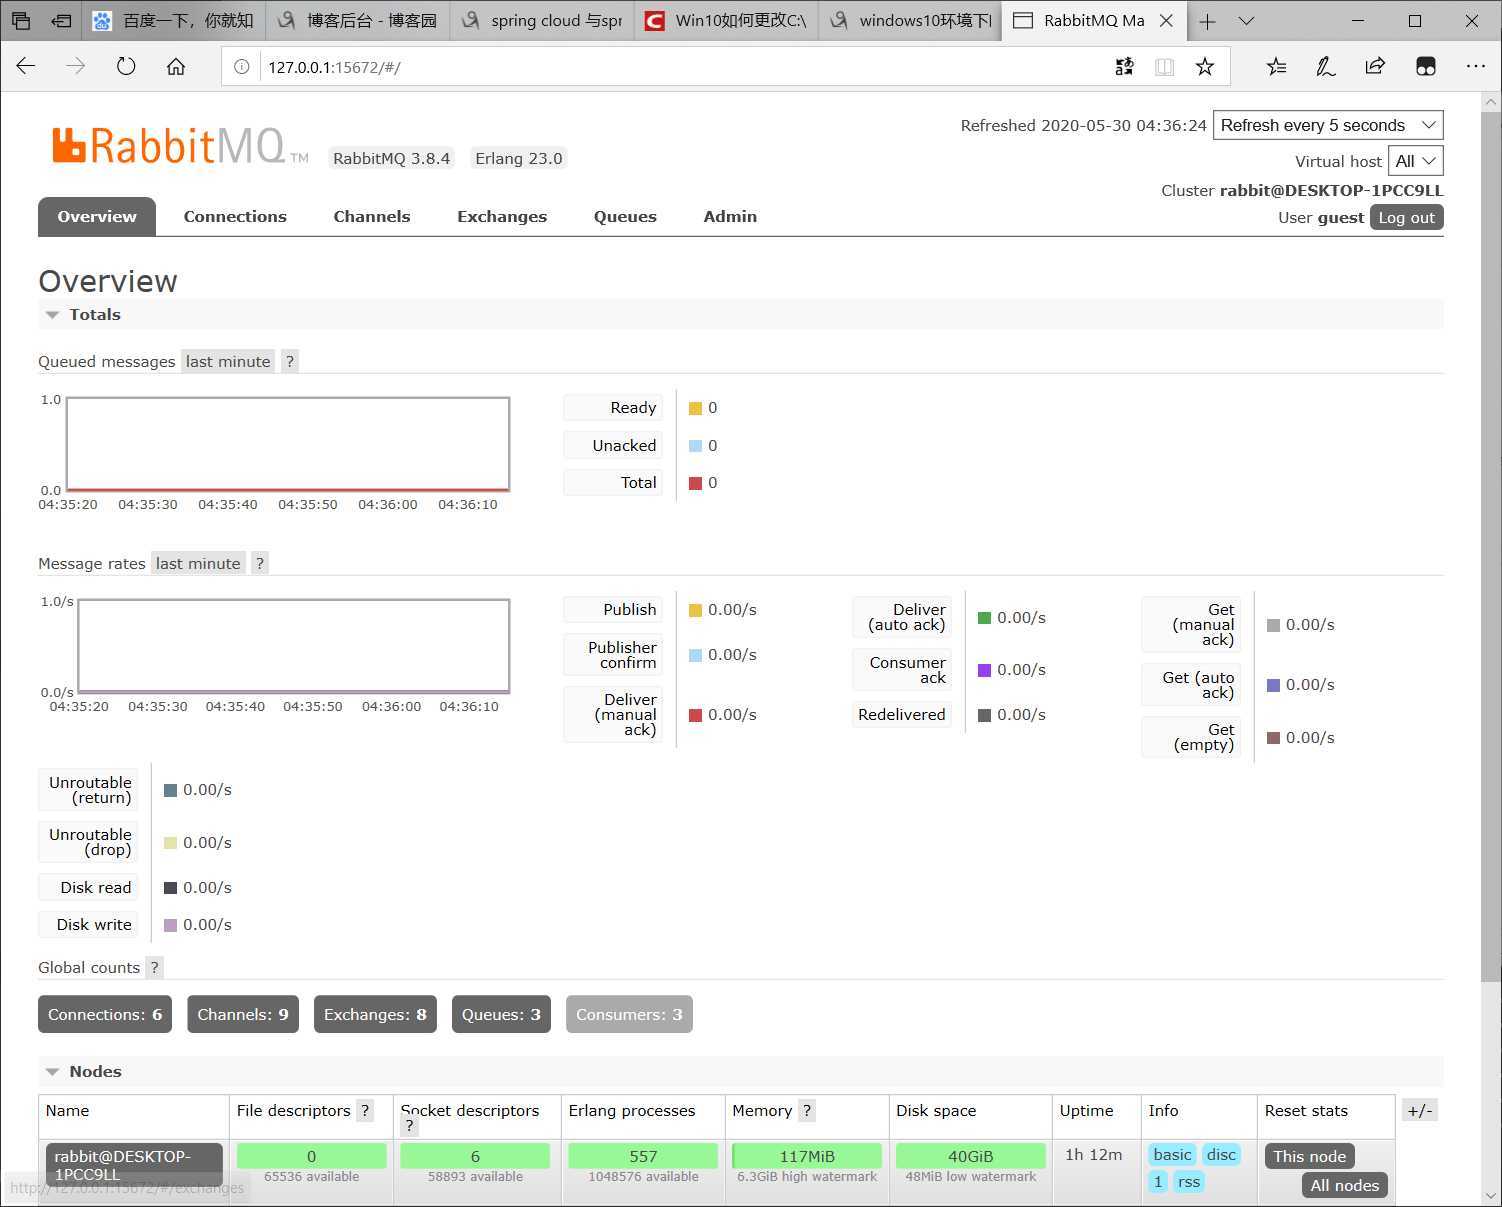Click the RabbitMQ logo
This screenshot has width=1502, height=1207.
coord(180,146)
